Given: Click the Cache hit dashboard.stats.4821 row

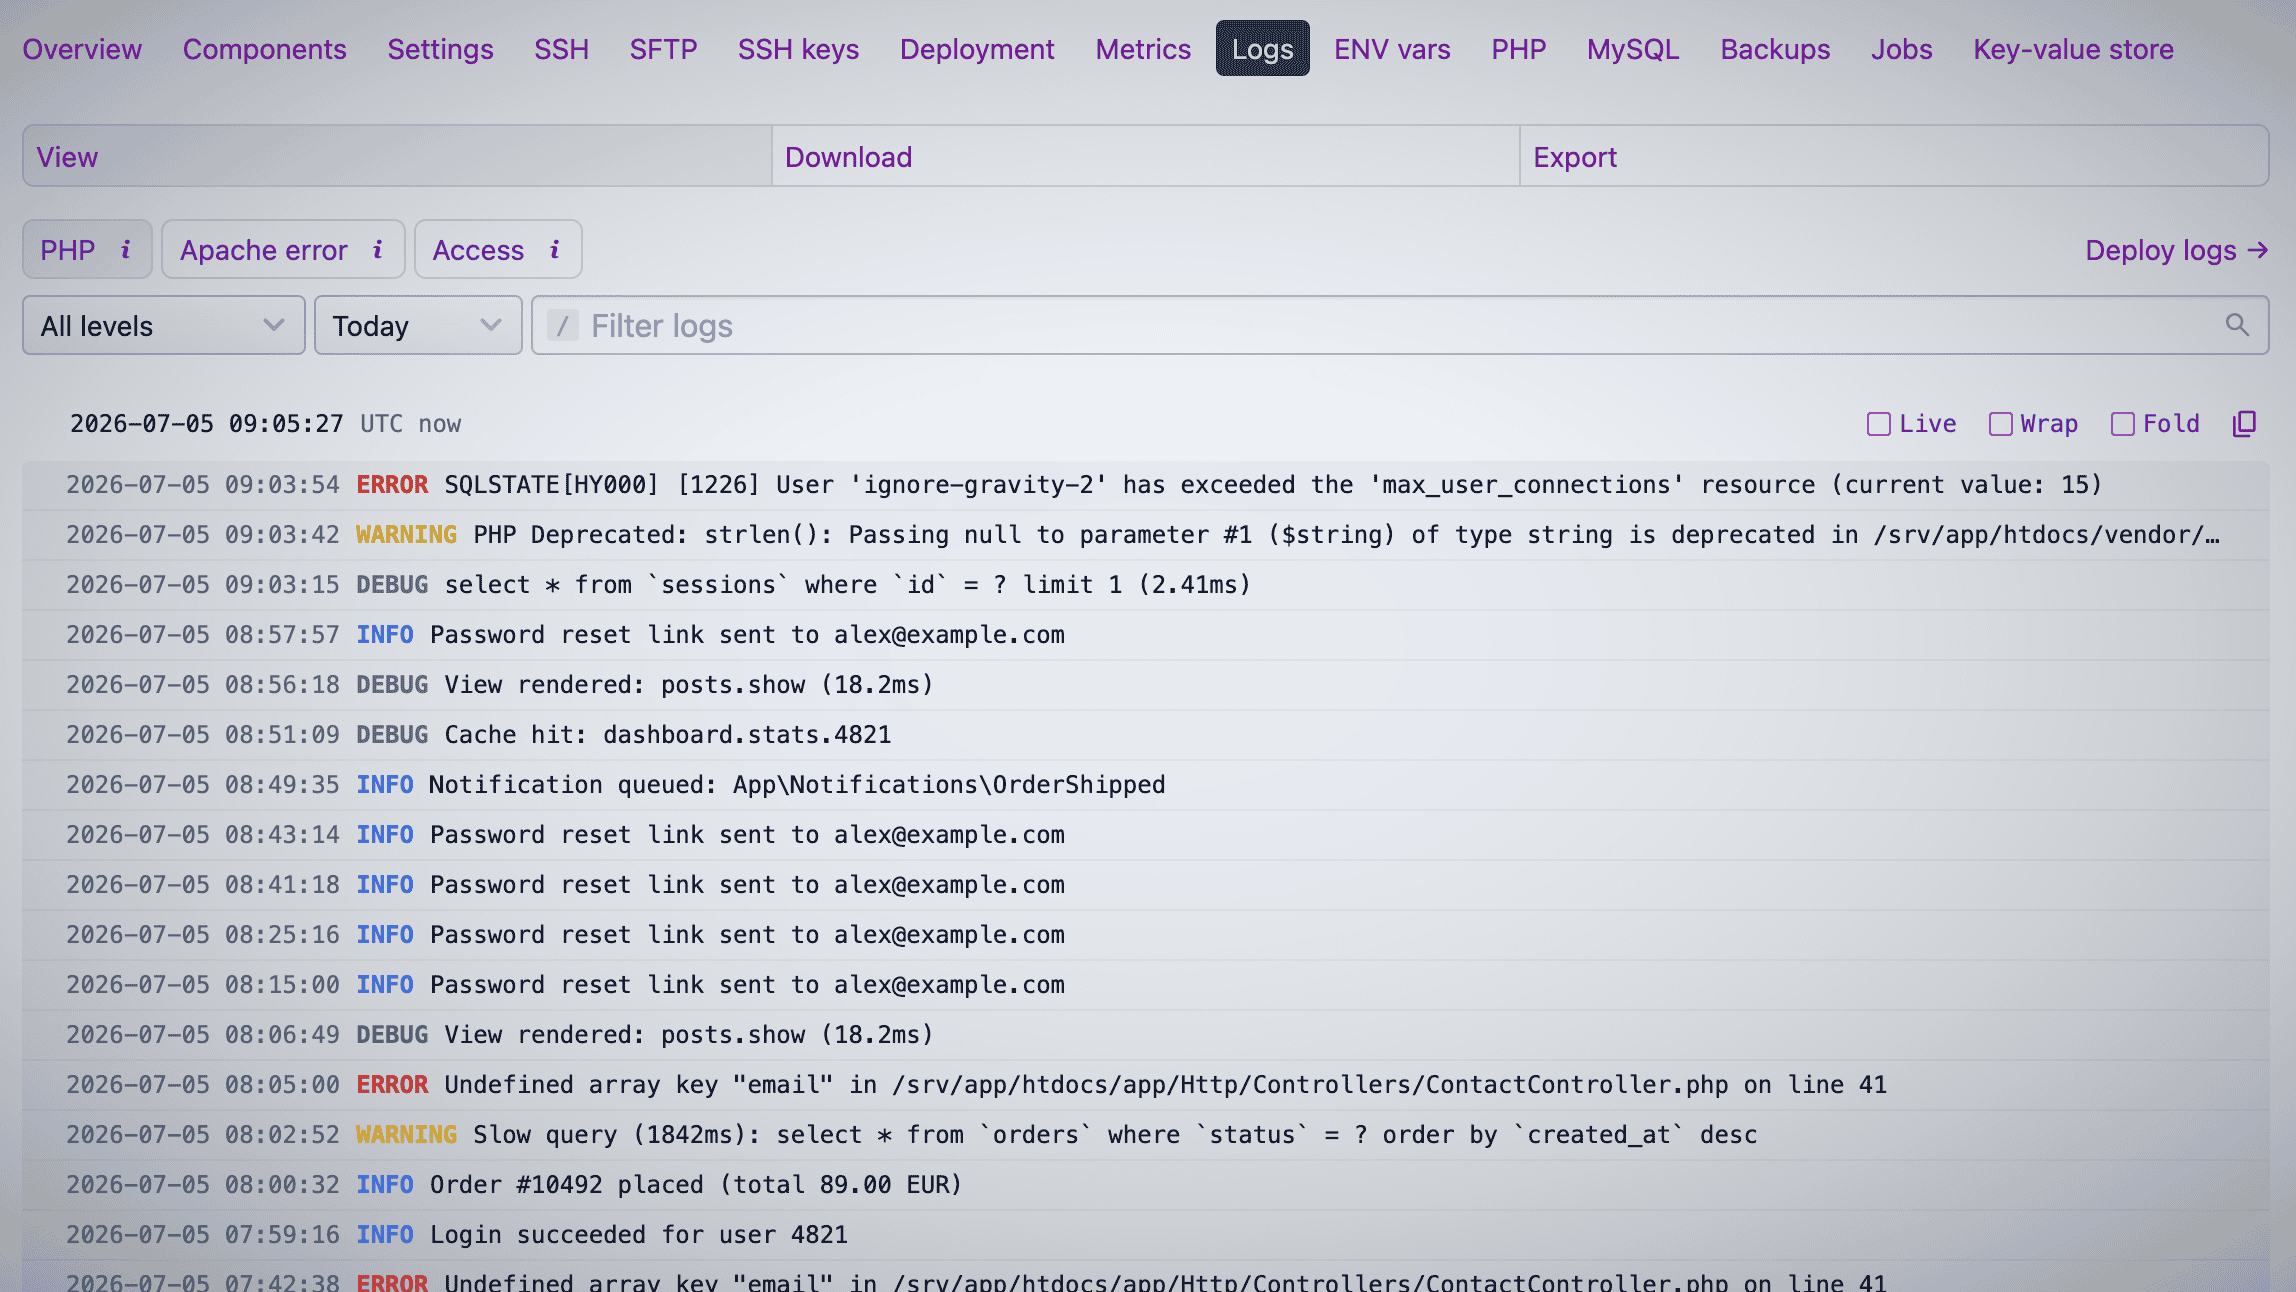Looking at the screenshot, I should pos(1146,735).
